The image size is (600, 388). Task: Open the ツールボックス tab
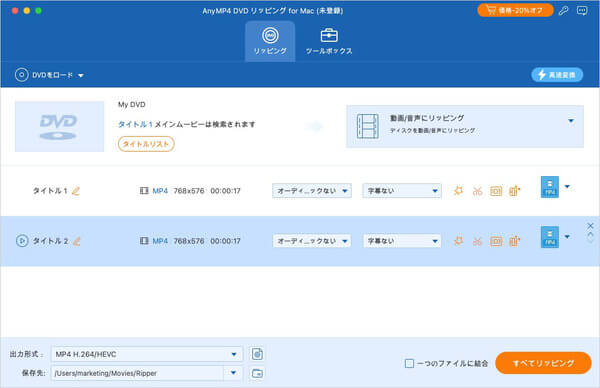tap(329, 41)
